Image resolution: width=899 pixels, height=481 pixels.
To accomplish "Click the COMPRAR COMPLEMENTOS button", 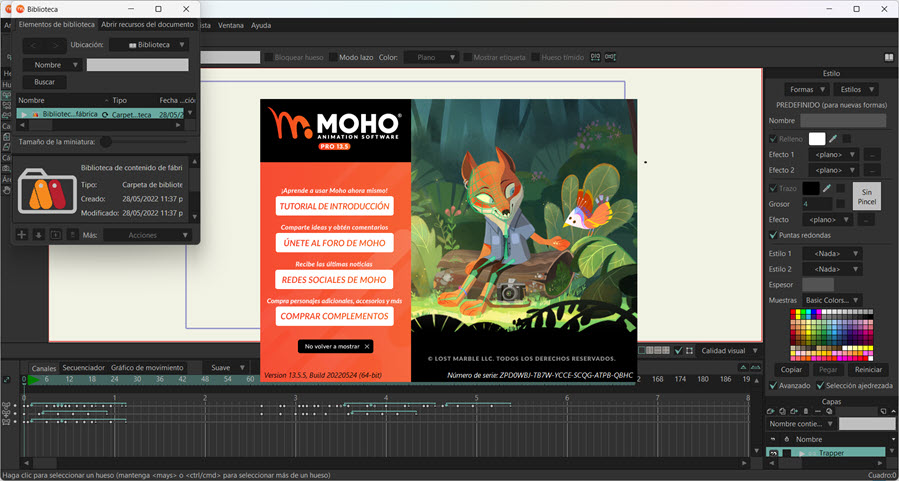I will click(x=334, y=316).
